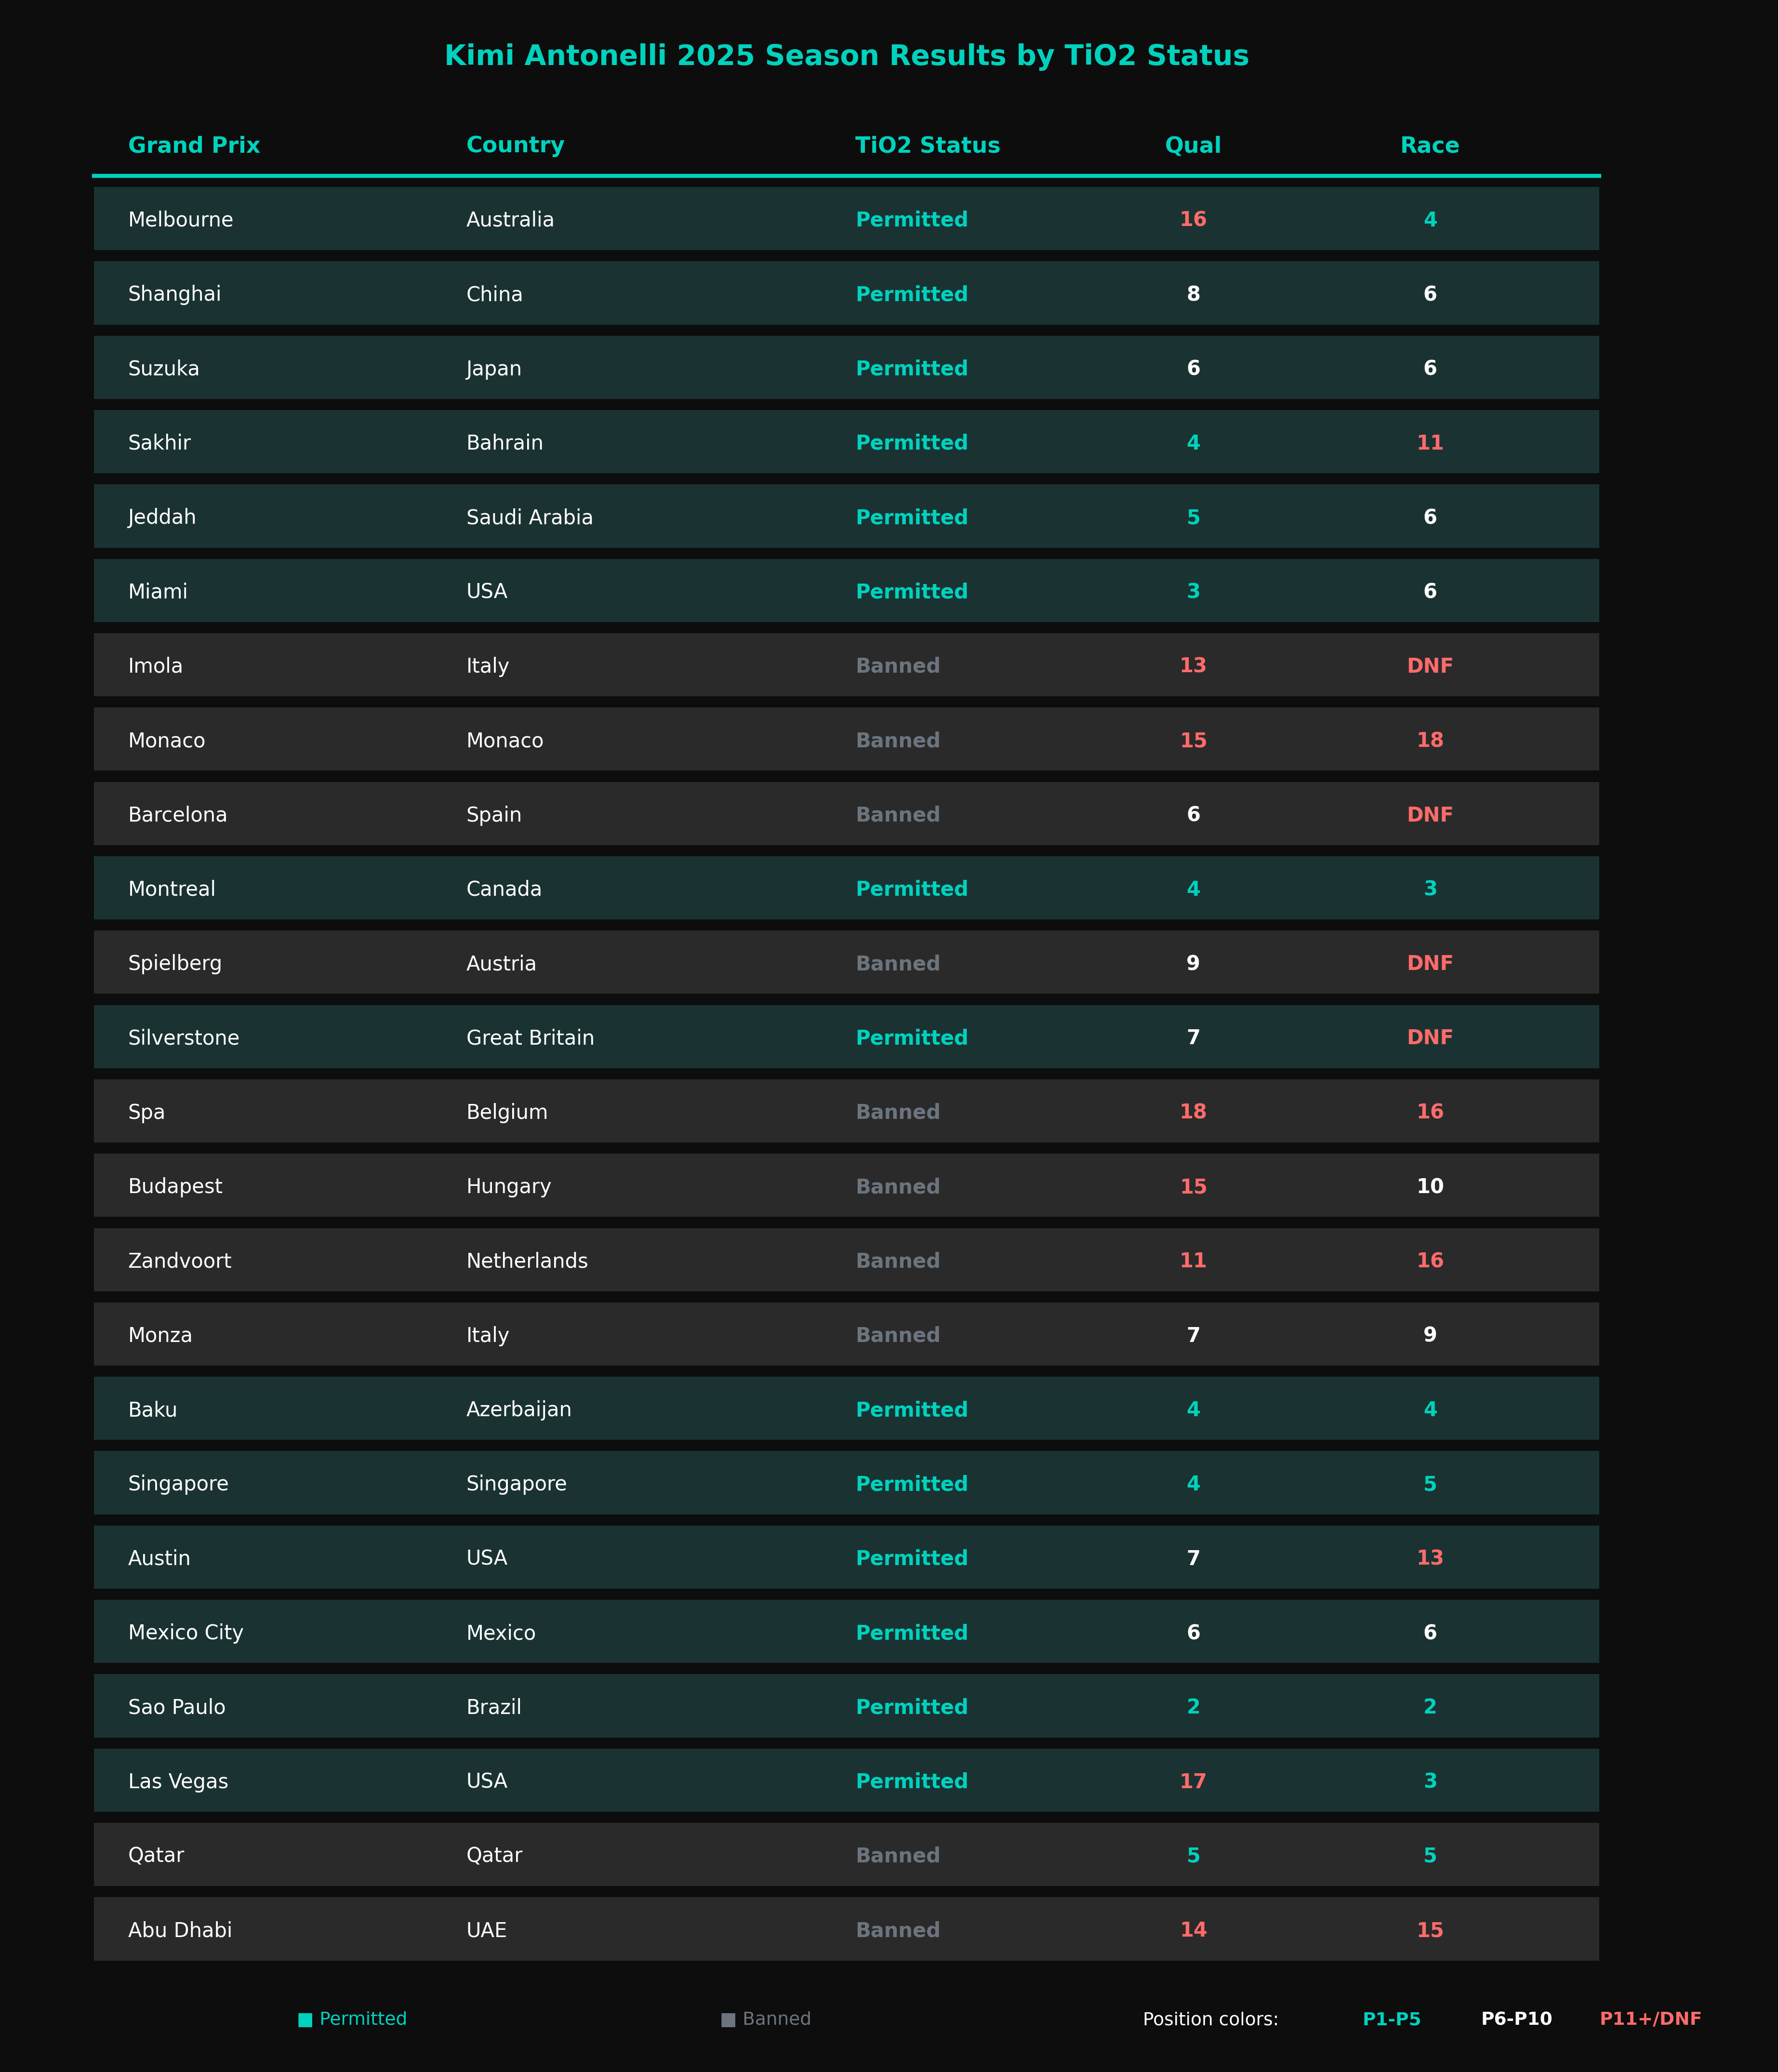The height and width of the screenshot is (2072, 1778).
Task: Select the Melbourne row name
Action: tap(180, 219)
